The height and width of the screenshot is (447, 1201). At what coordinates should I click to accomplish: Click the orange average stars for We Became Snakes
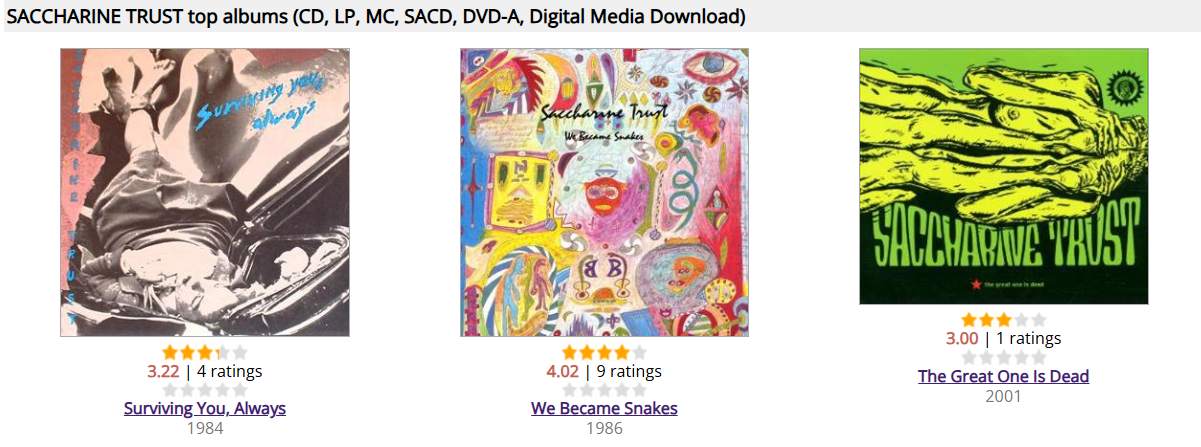coord(604,352)
